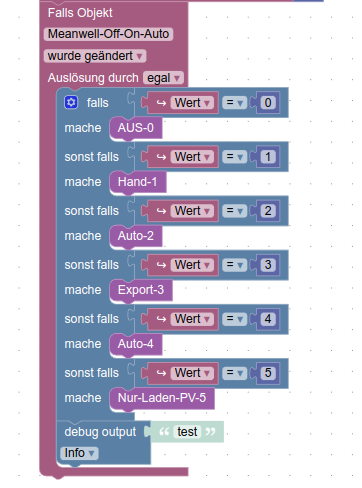The image size is (362, 488).
Task: Edit the number value 3
Action: [268, 265]
